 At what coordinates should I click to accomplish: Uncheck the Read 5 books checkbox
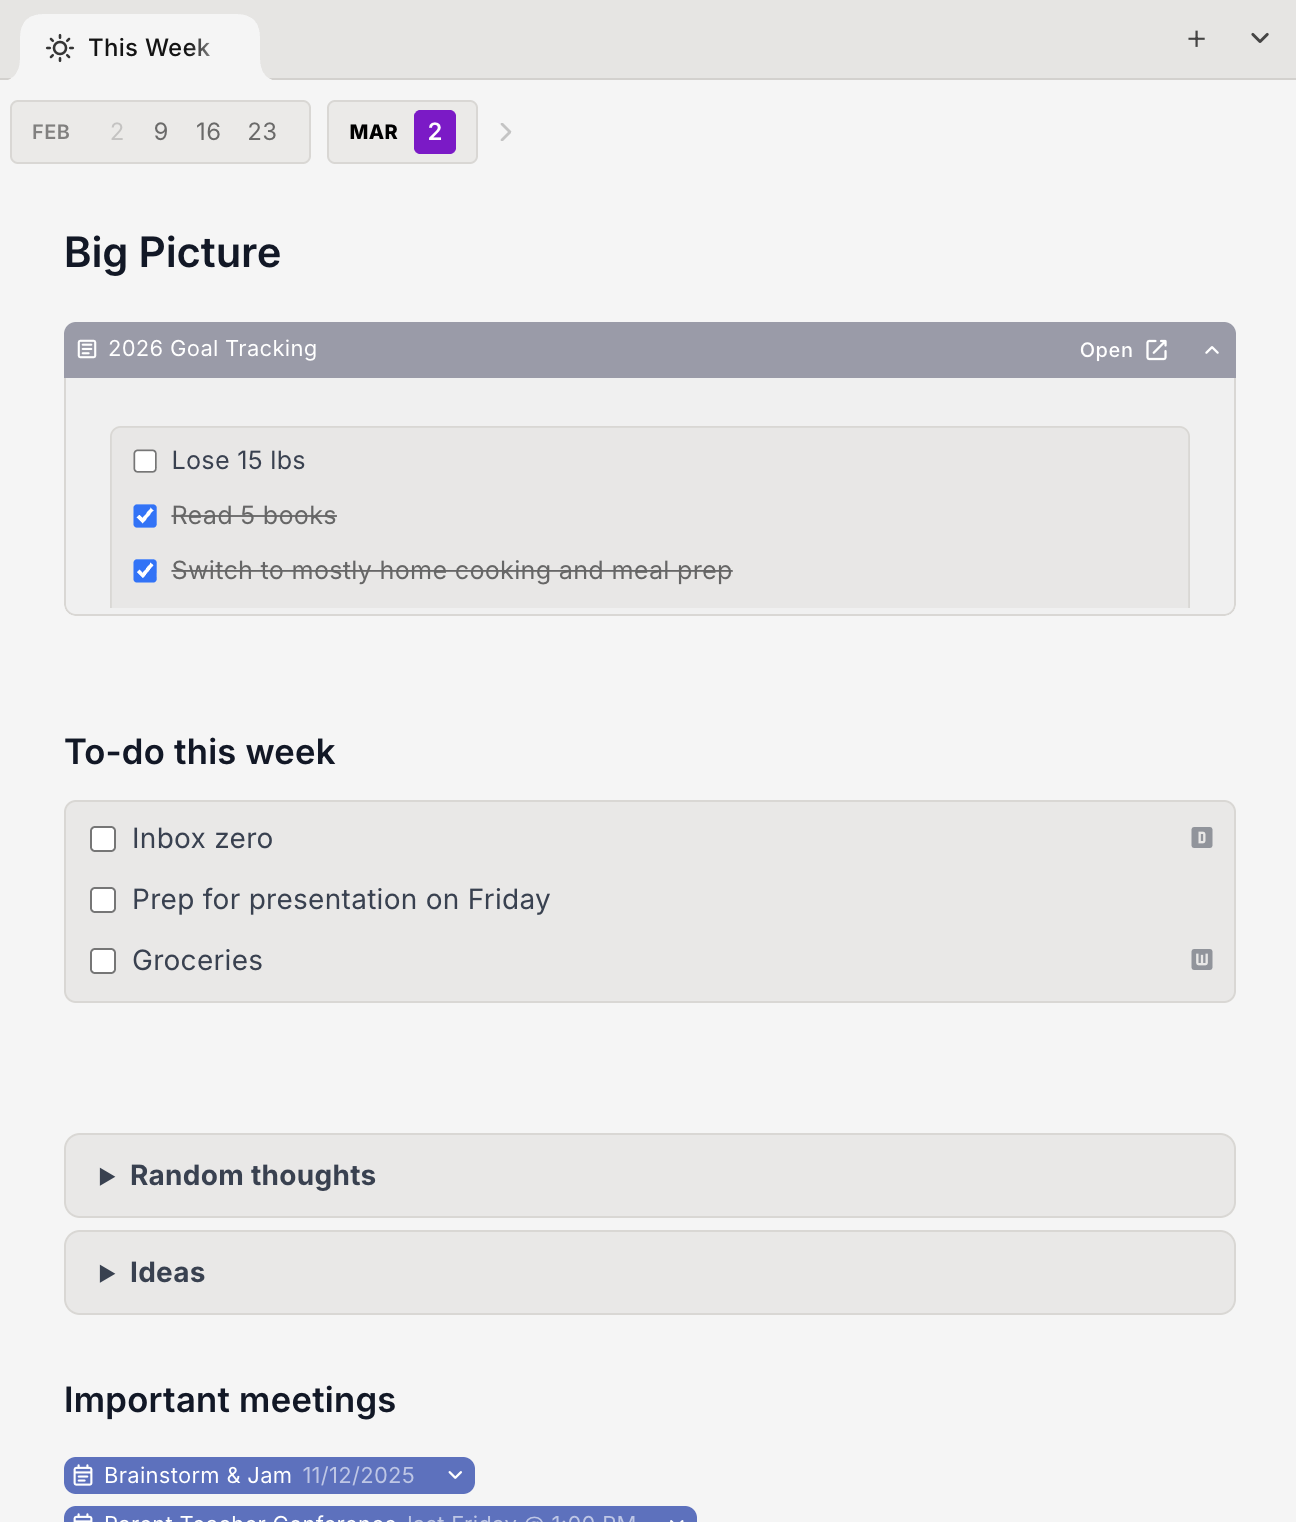point(145,516)
